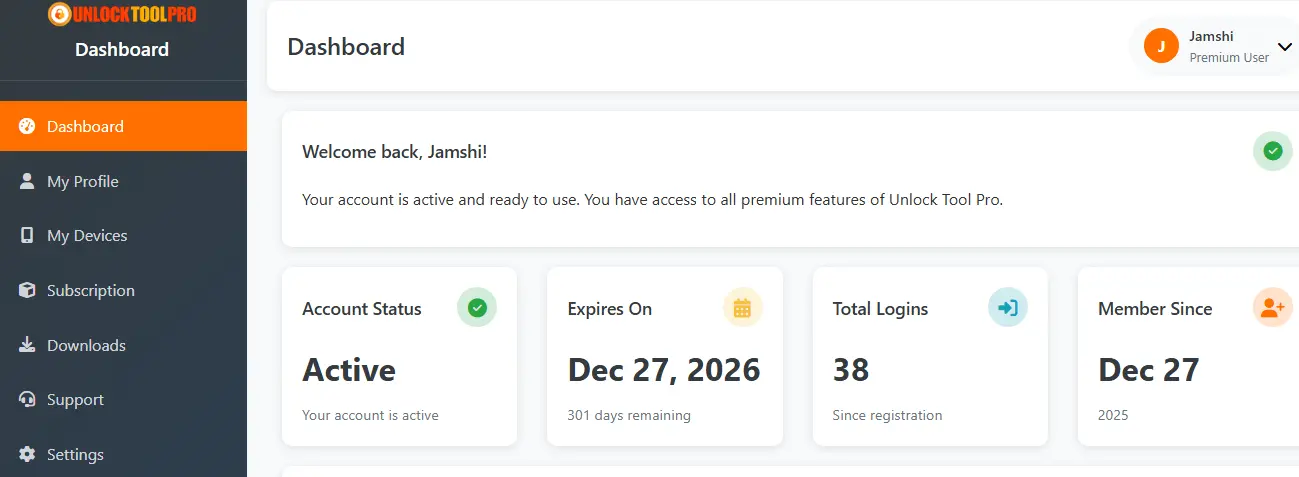Click the Subscription box icon
This screenshot has width=1299, height=477.
click(27, 290)
